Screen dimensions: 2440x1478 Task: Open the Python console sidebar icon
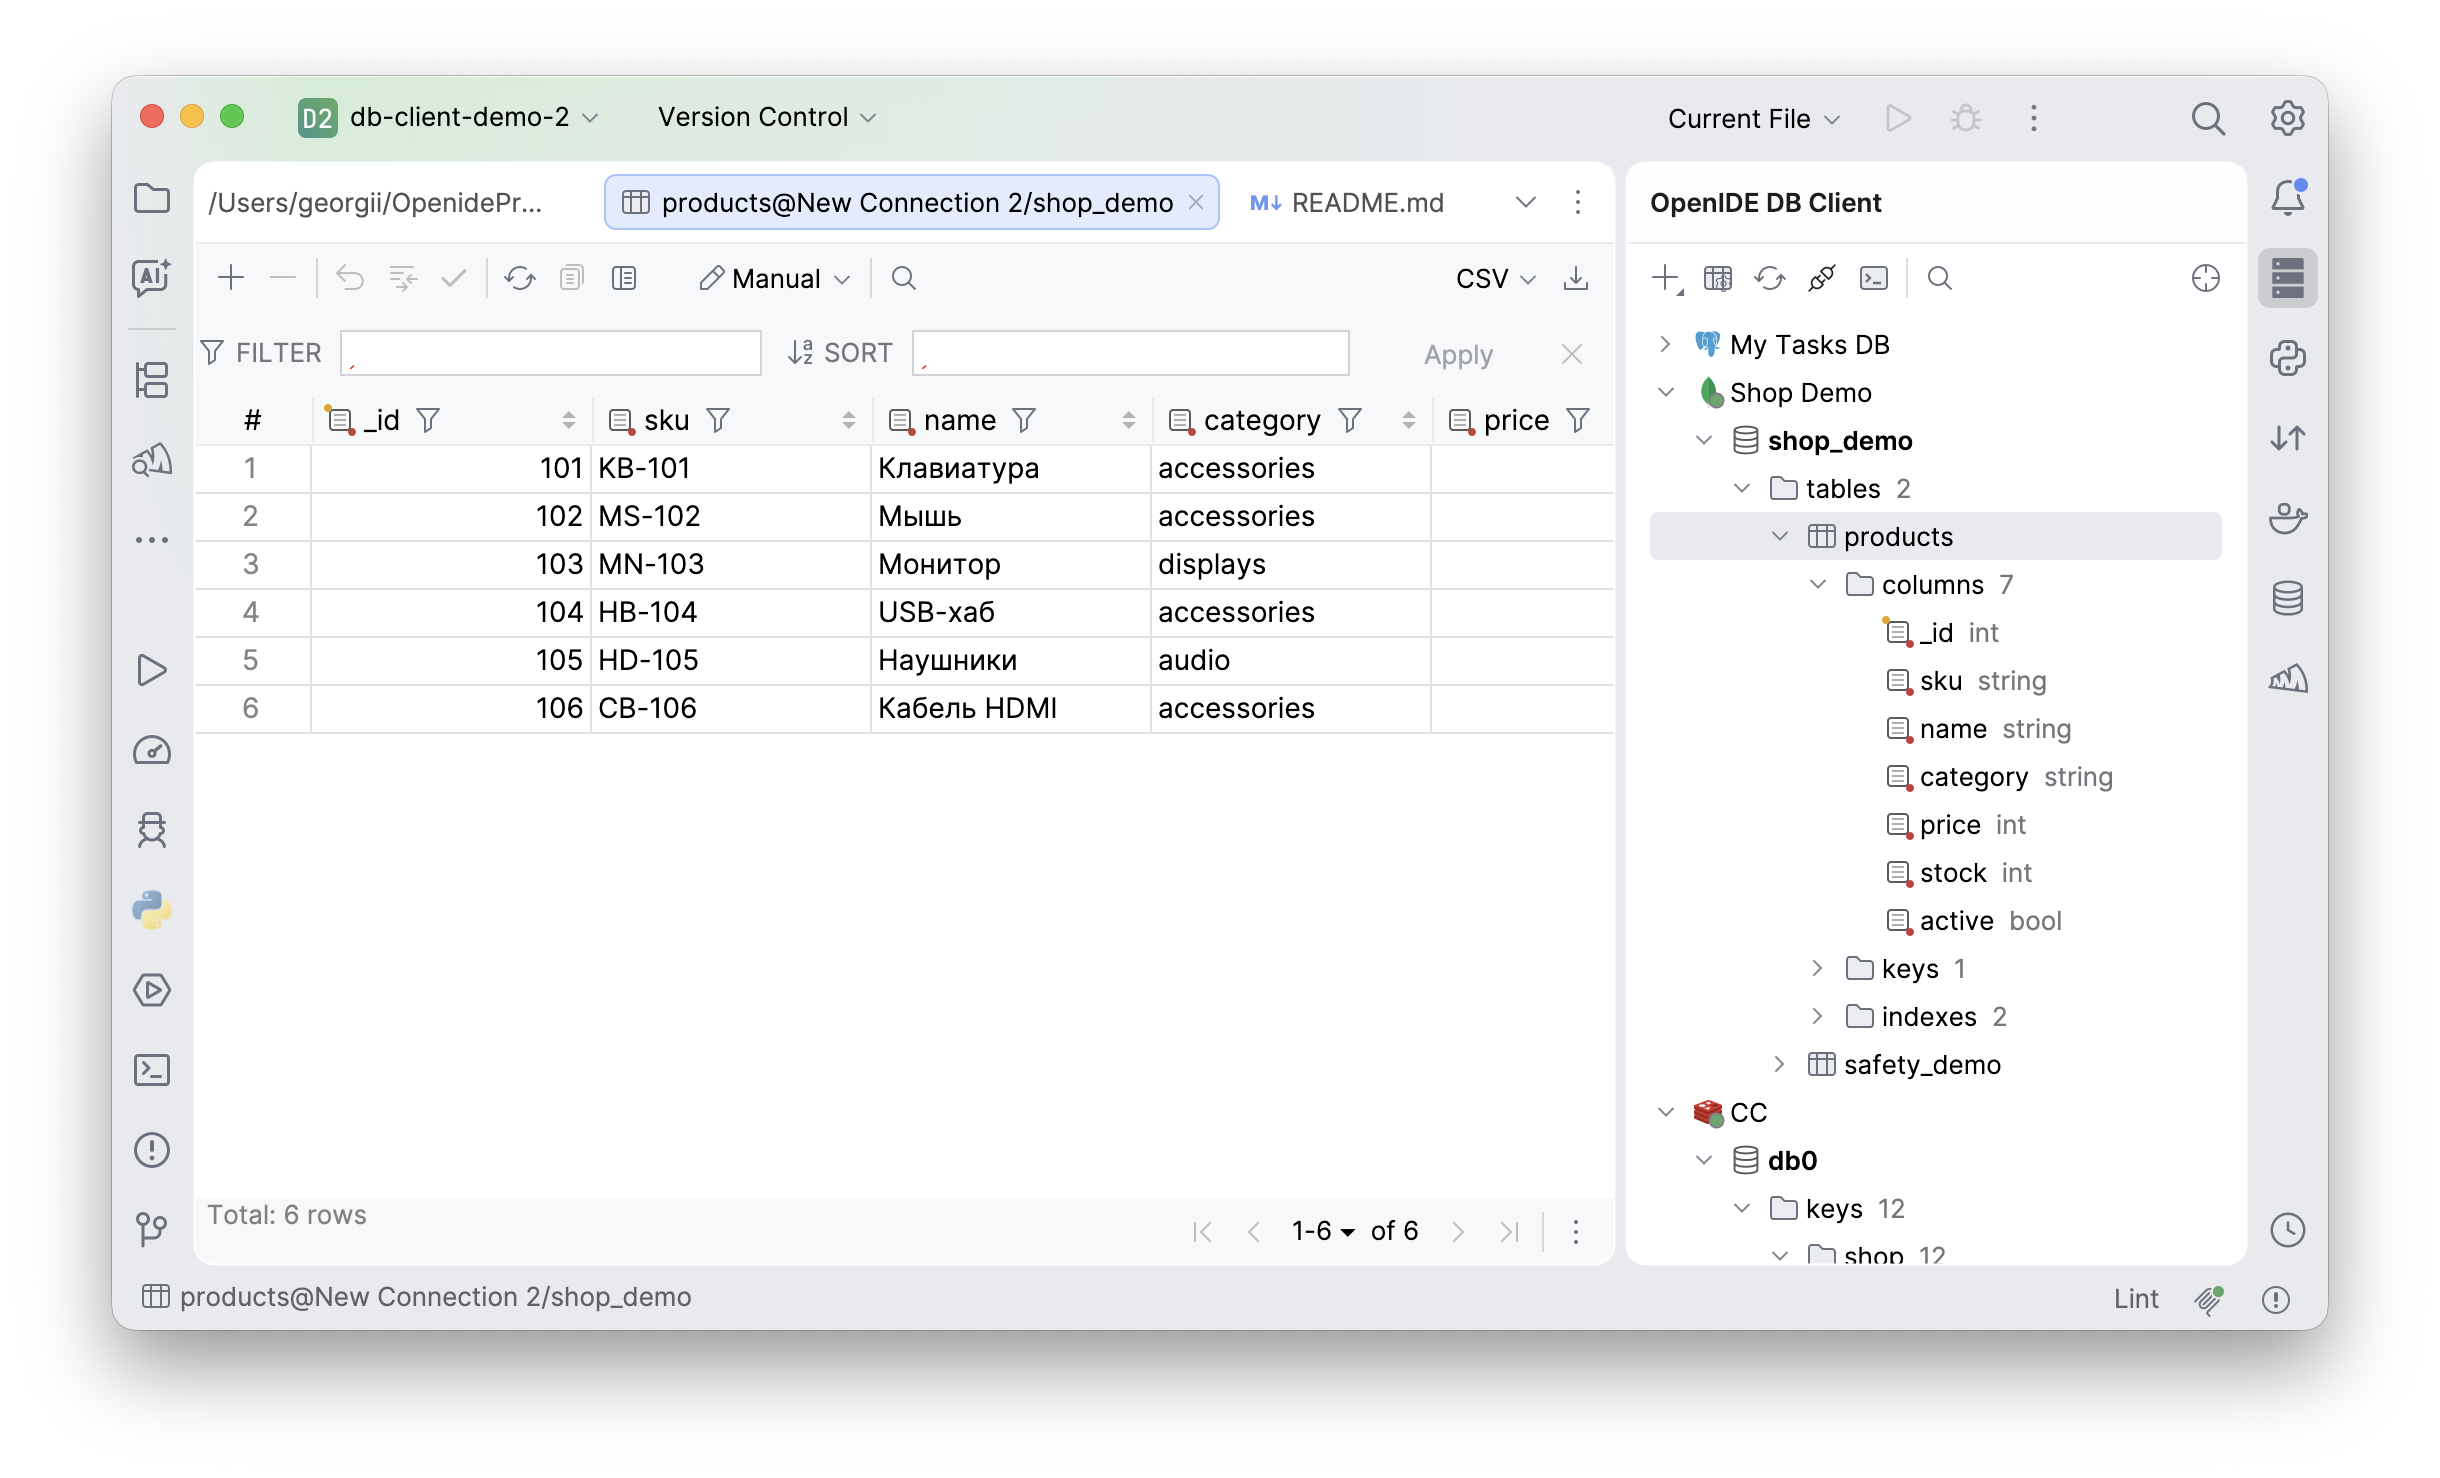152,910
